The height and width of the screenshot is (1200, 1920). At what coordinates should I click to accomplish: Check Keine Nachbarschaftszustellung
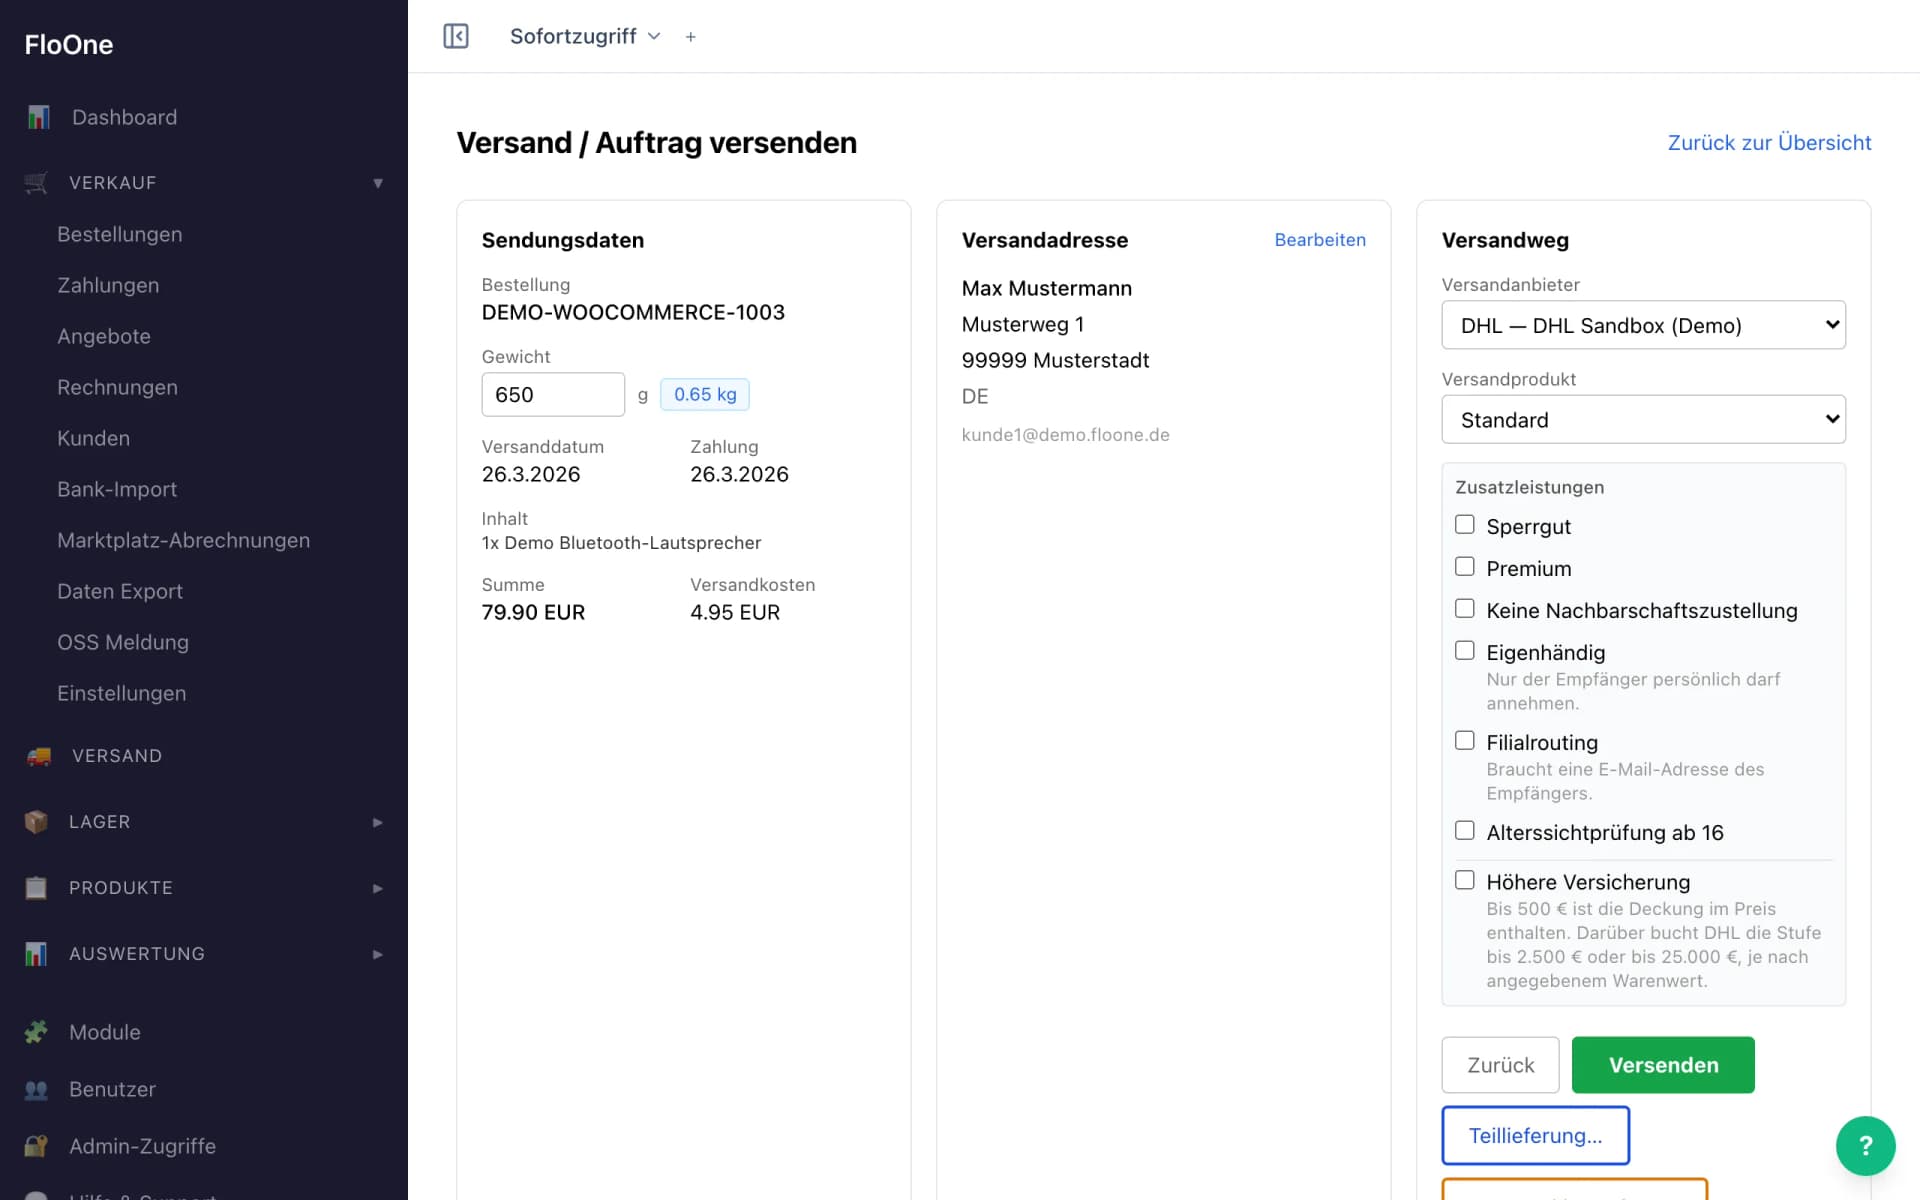tap(1465, 609)
